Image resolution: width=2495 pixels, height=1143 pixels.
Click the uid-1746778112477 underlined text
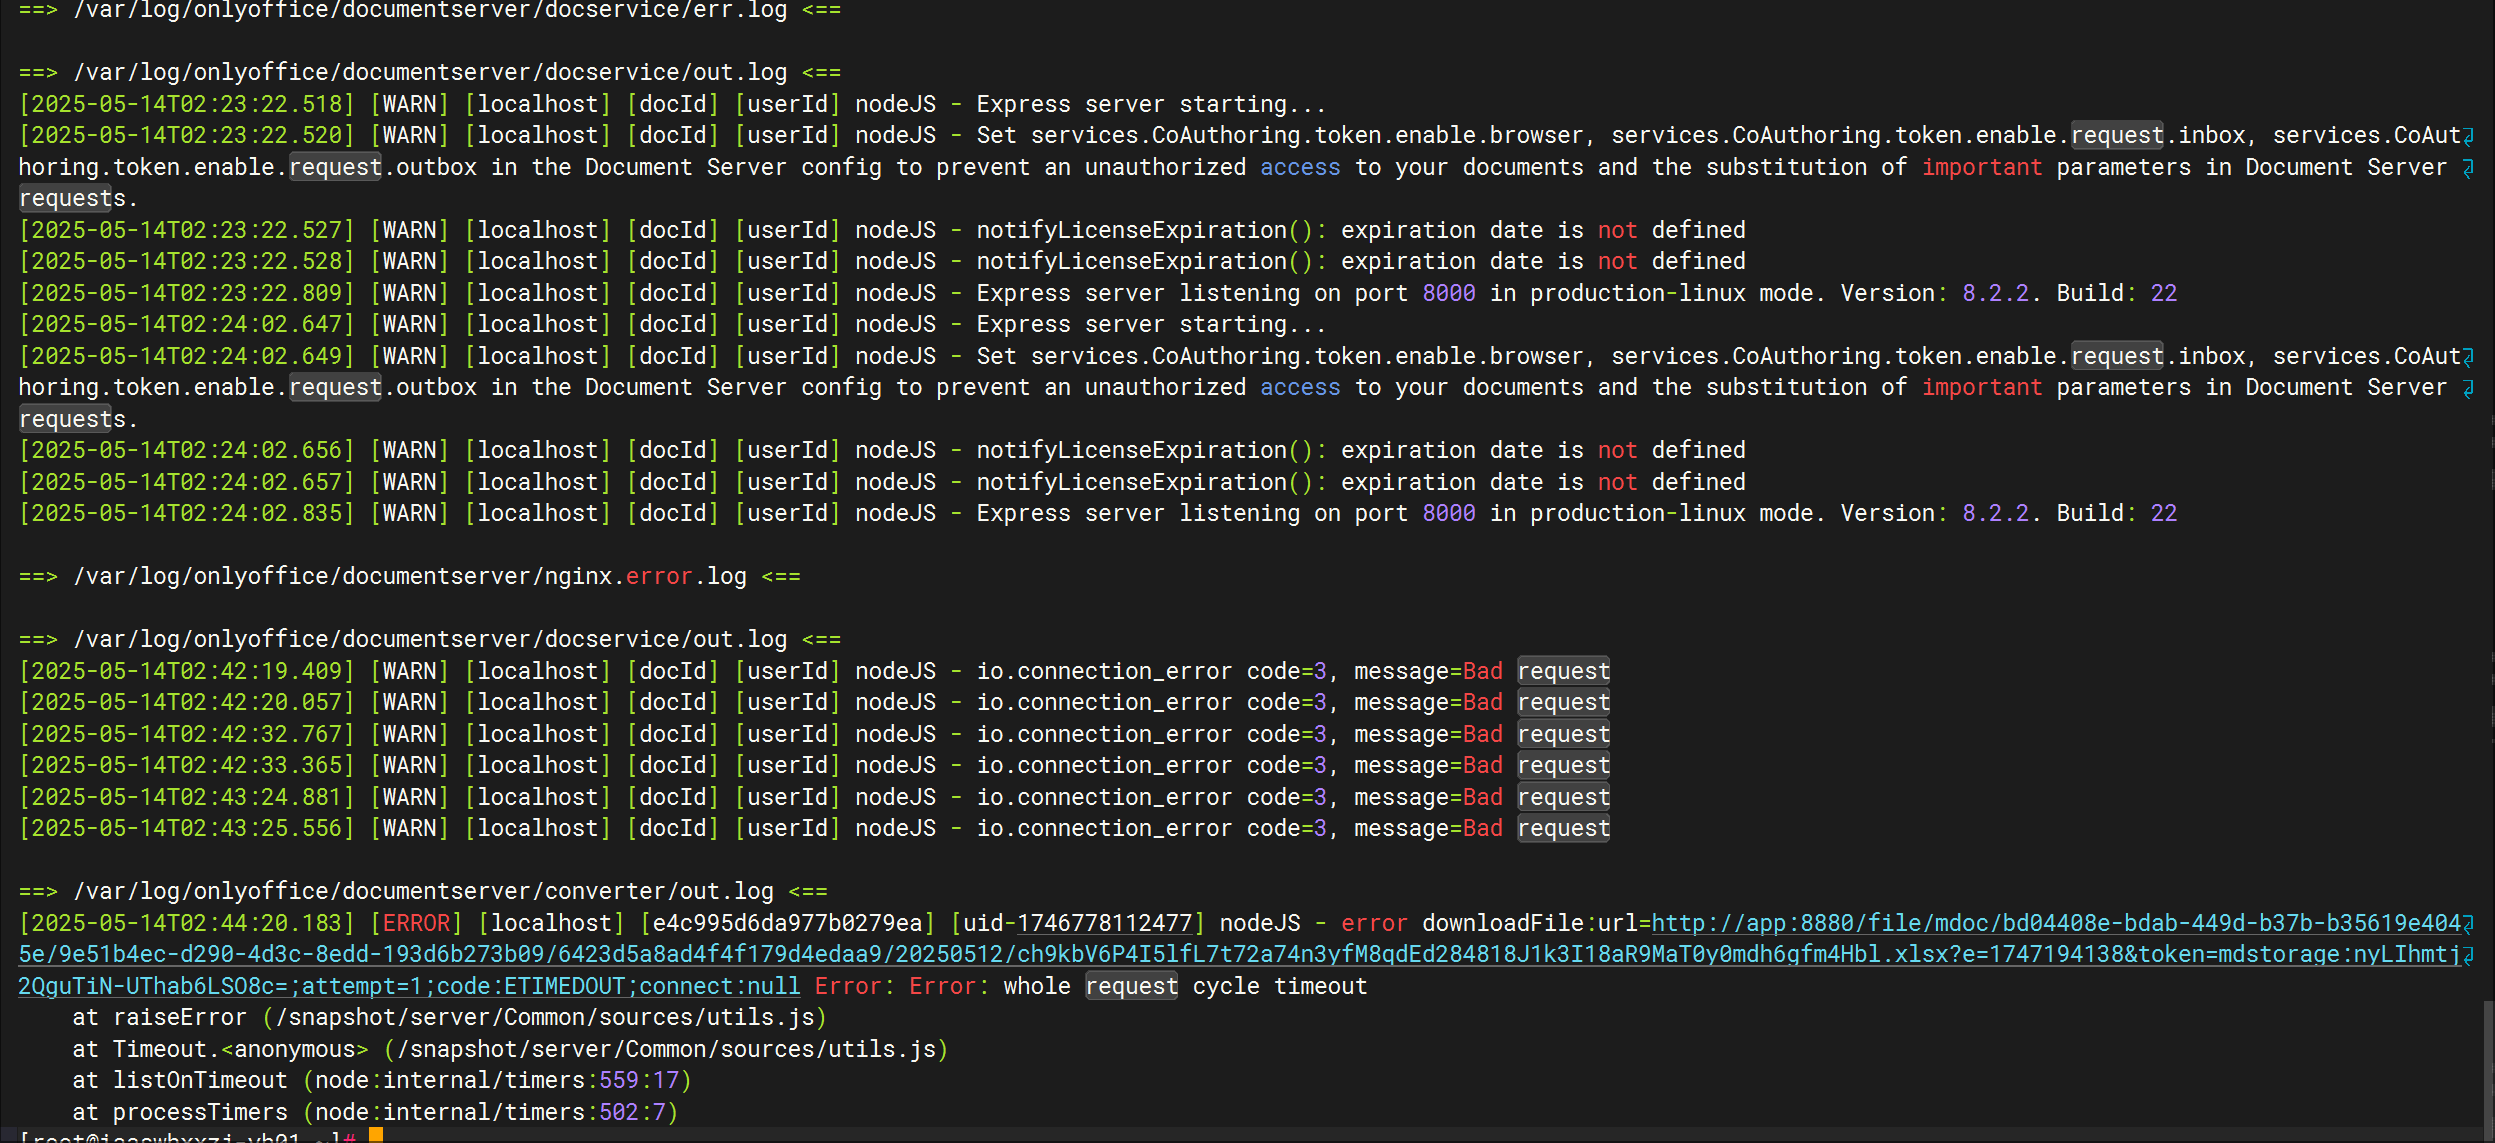tap(1078, 923)
